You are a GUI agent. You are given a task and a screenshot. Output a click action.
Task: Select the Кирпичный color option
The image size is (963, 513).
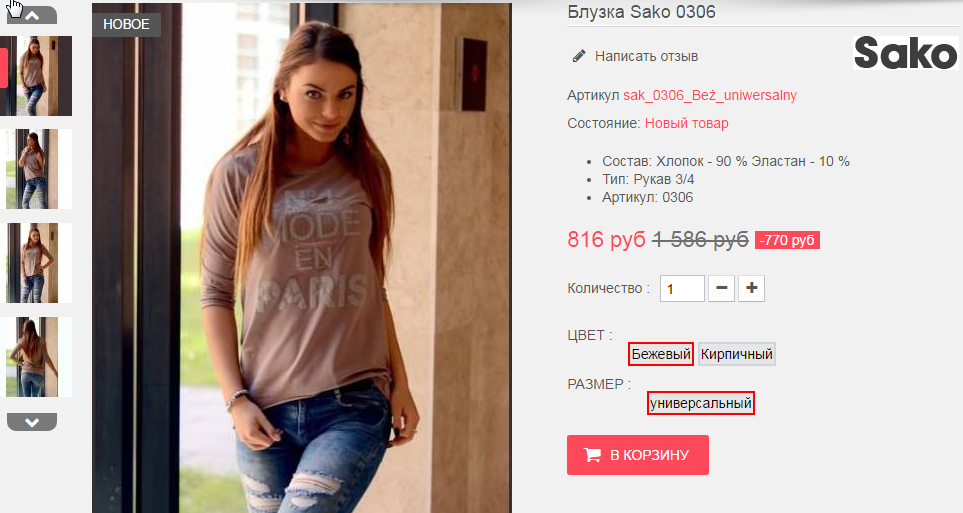pyautogui.click(x=736, y=354)
